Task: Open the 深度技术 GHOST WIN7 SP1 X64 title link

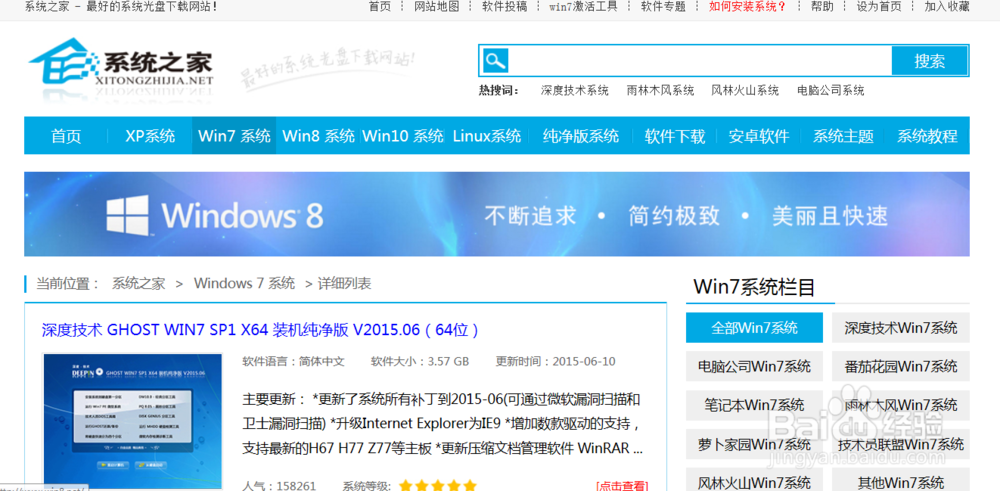Action: (260, 330)
